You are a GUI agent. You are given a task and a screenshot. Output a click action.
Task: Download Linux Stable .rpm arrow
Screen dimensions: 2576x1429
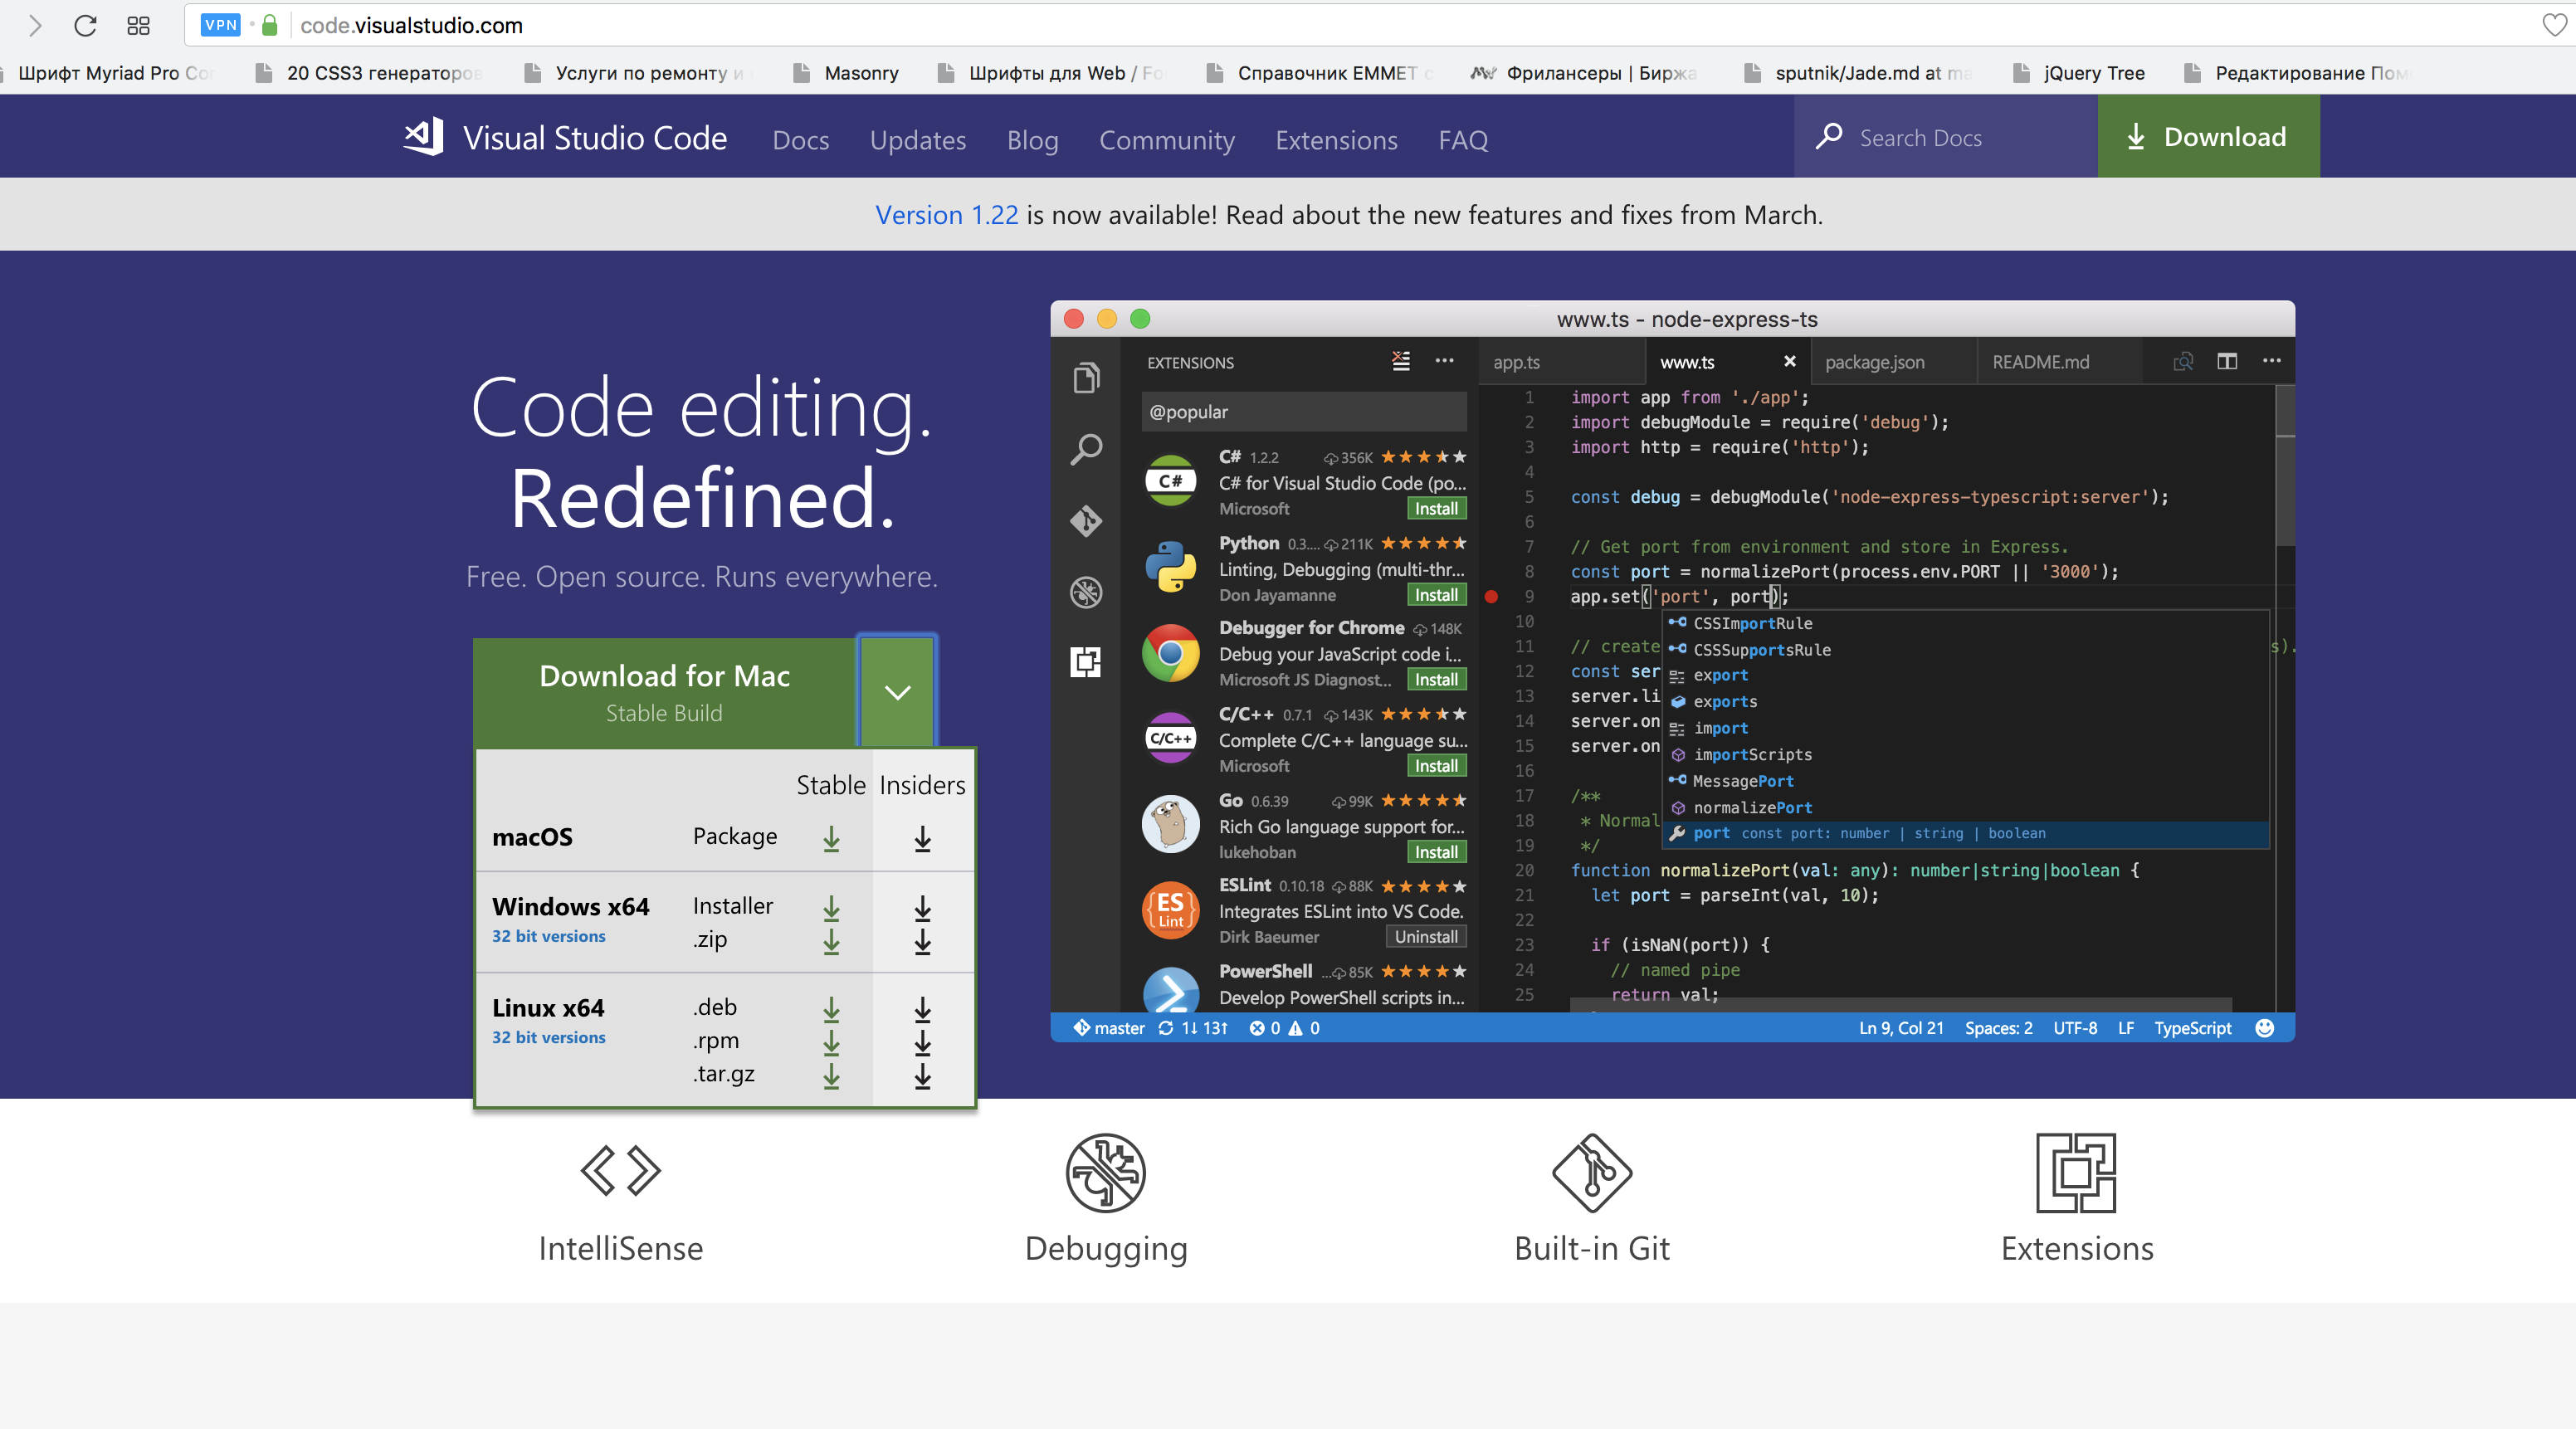coord(831,1042)
